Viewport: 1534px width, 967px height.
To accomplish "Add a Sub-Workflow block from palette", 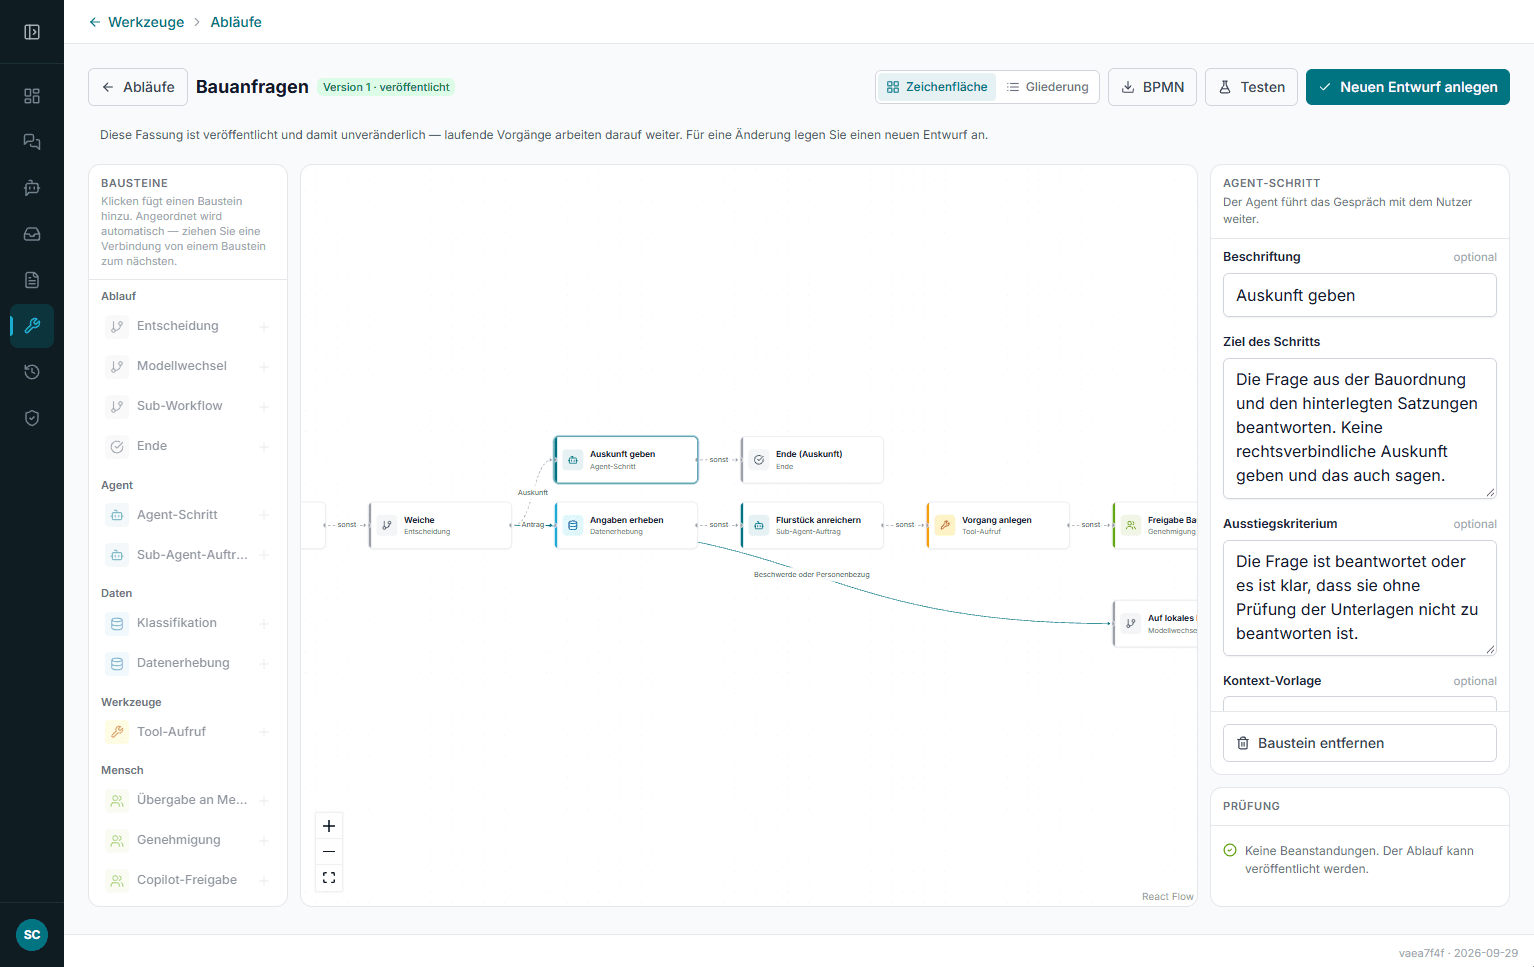I will 187,406.
